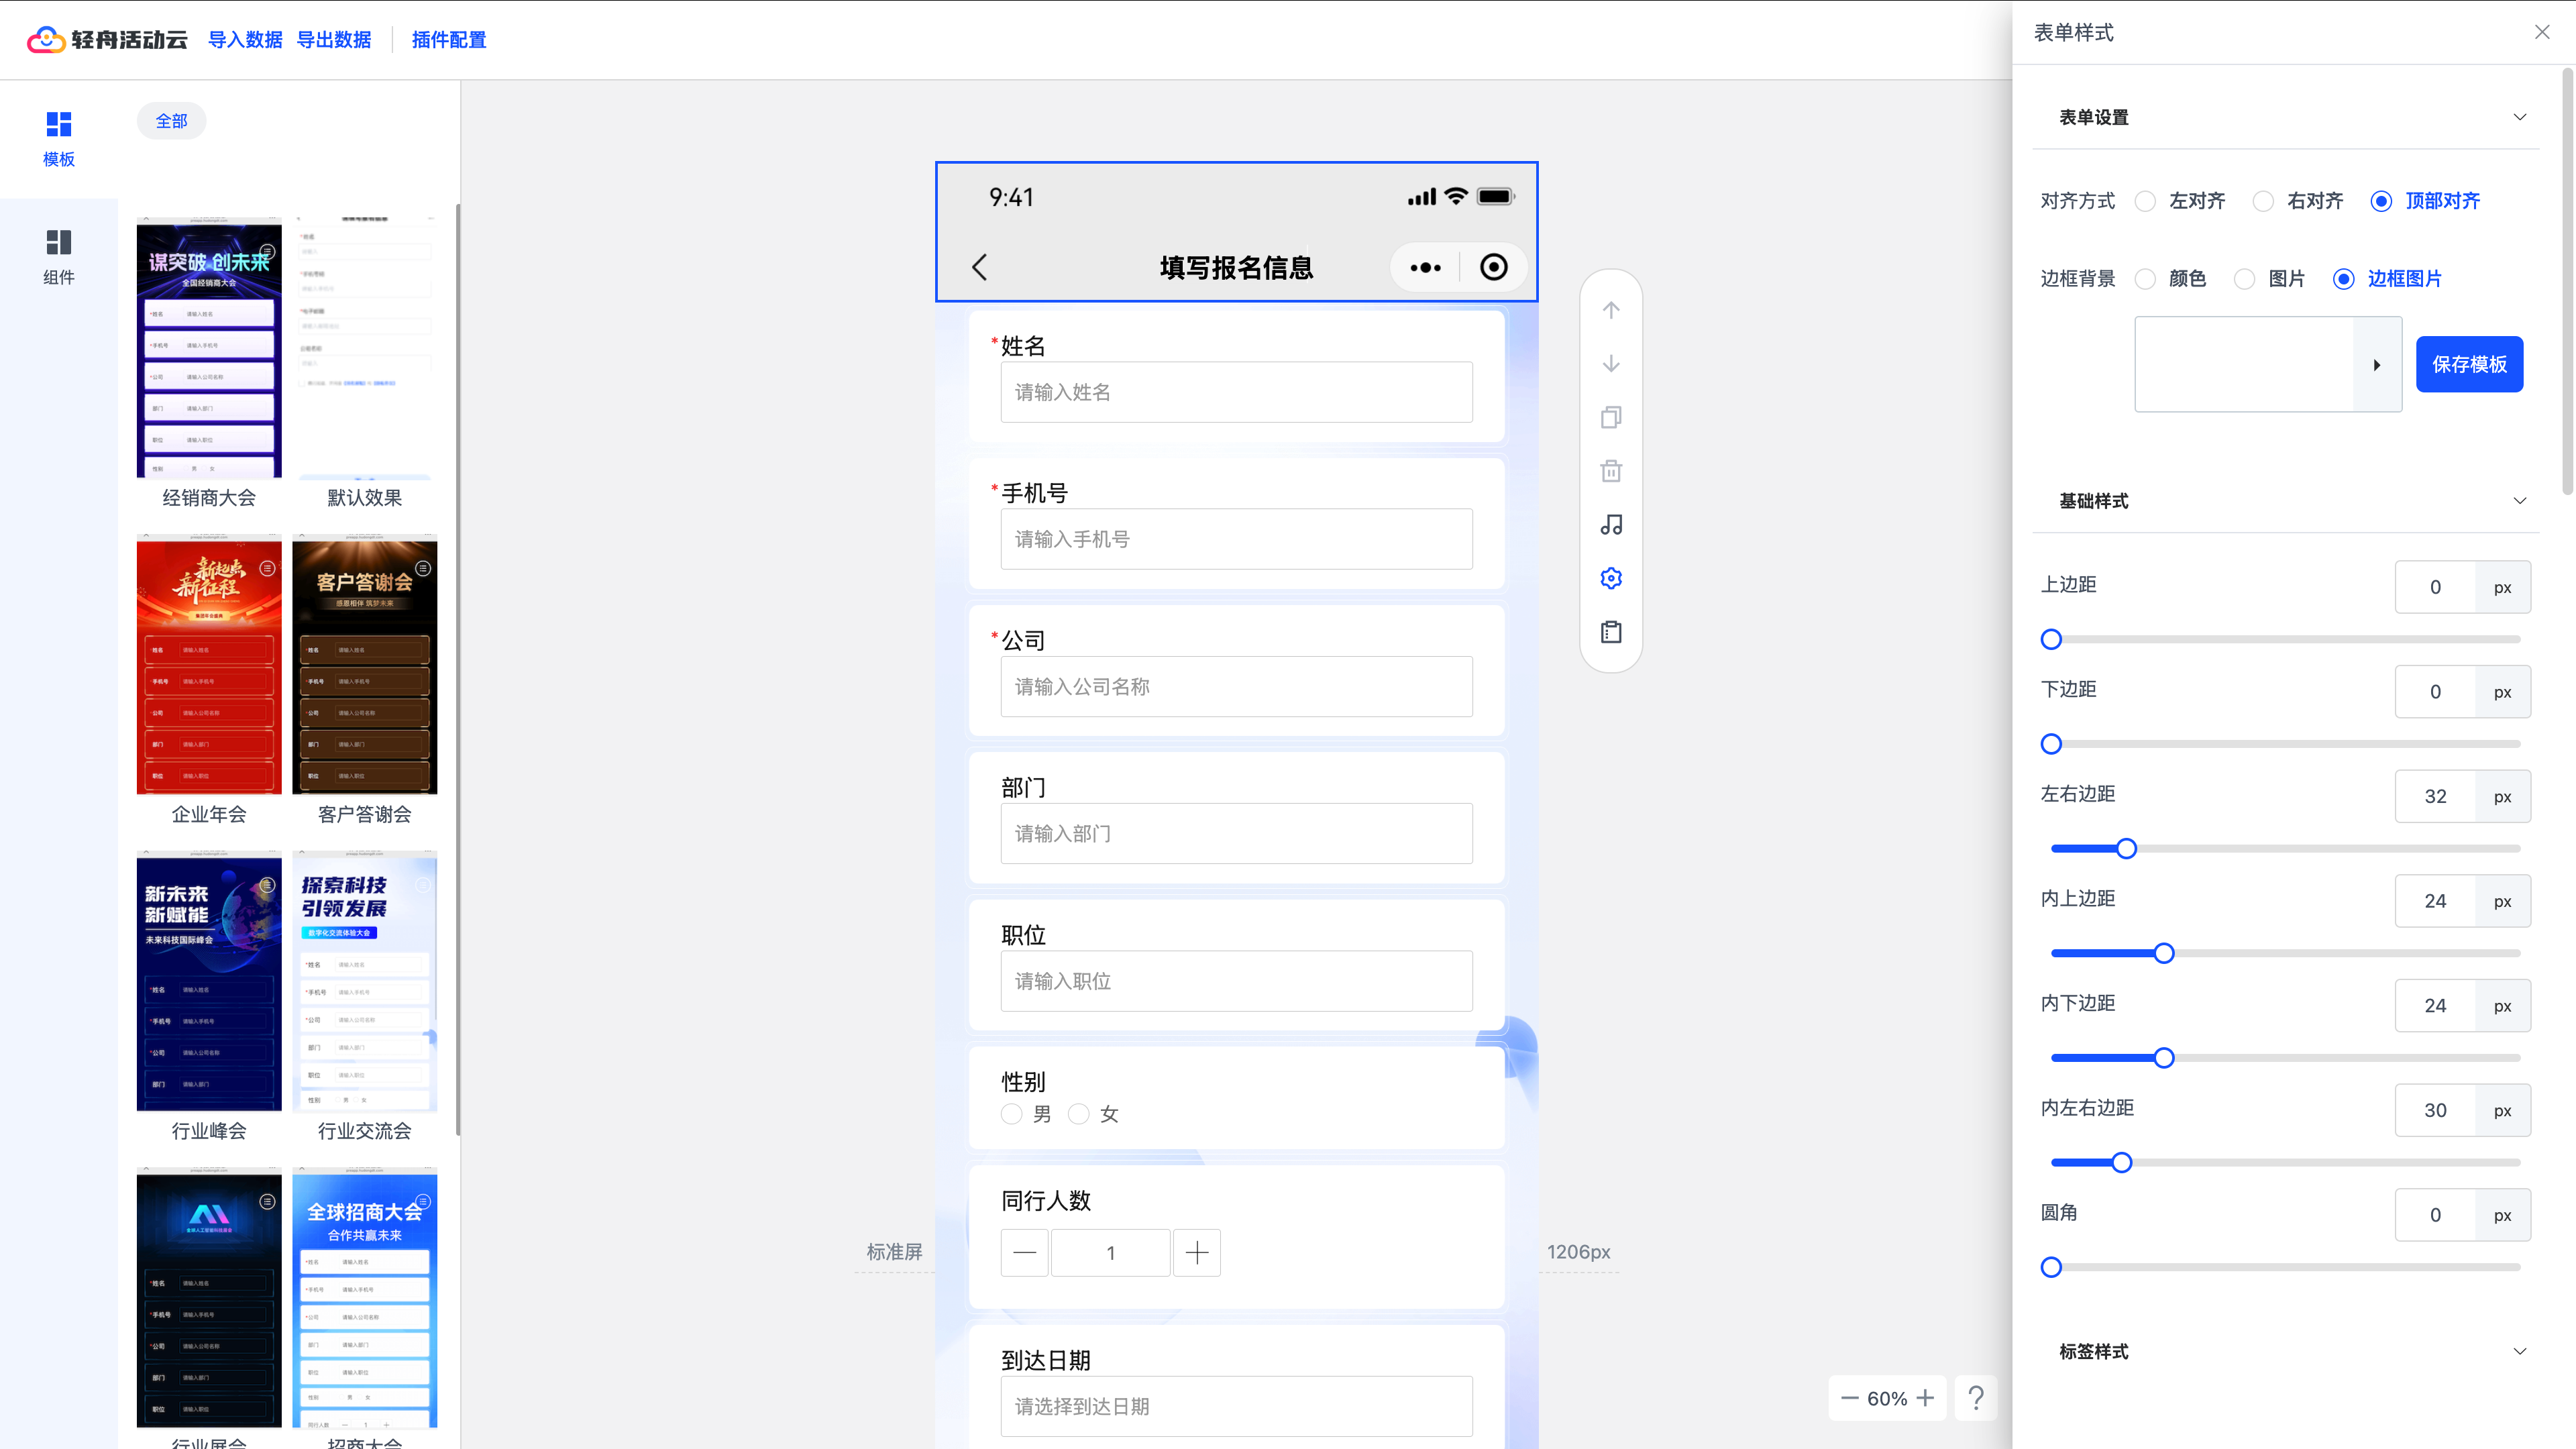
Task: Select 左对齐 alignment option
Action: (x=2145, y=201)
